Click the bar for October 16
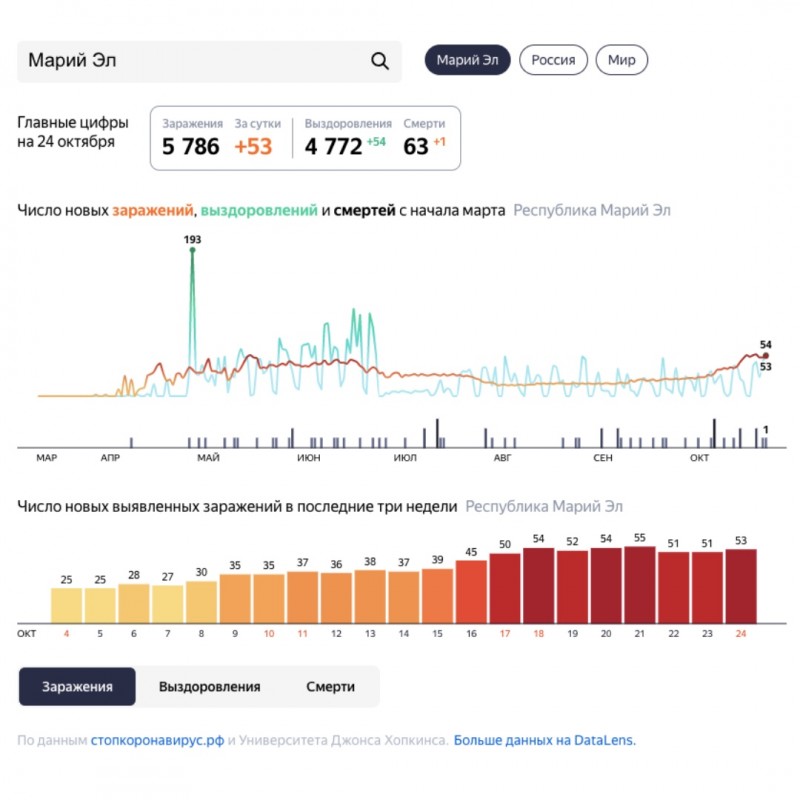Image resolution: width=800 pixels, height=800 pixels. coord(471,591)
